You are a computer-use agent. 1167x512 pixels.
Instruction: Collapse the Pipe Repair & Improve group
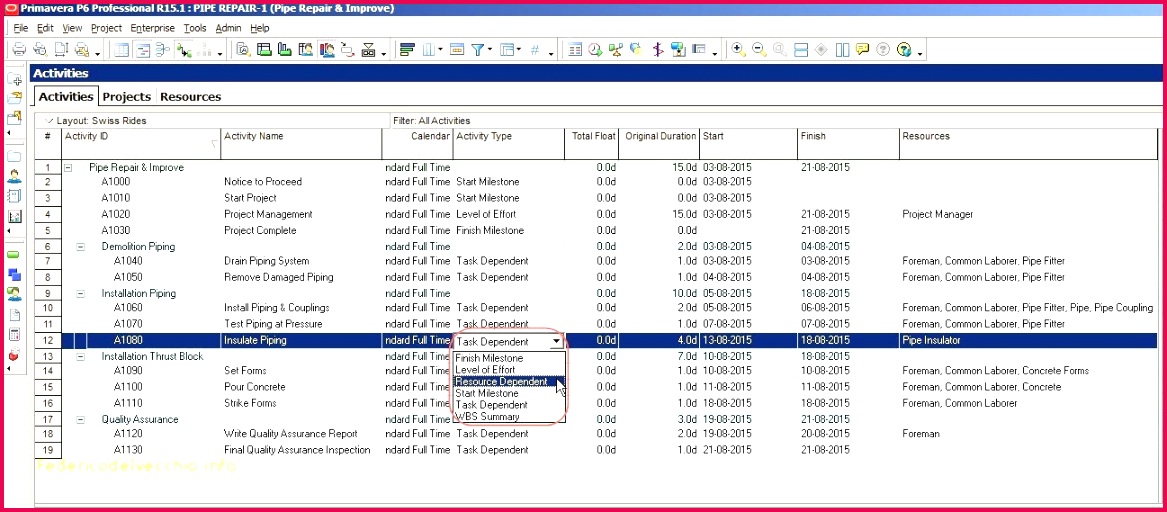[x=69, y=167]
